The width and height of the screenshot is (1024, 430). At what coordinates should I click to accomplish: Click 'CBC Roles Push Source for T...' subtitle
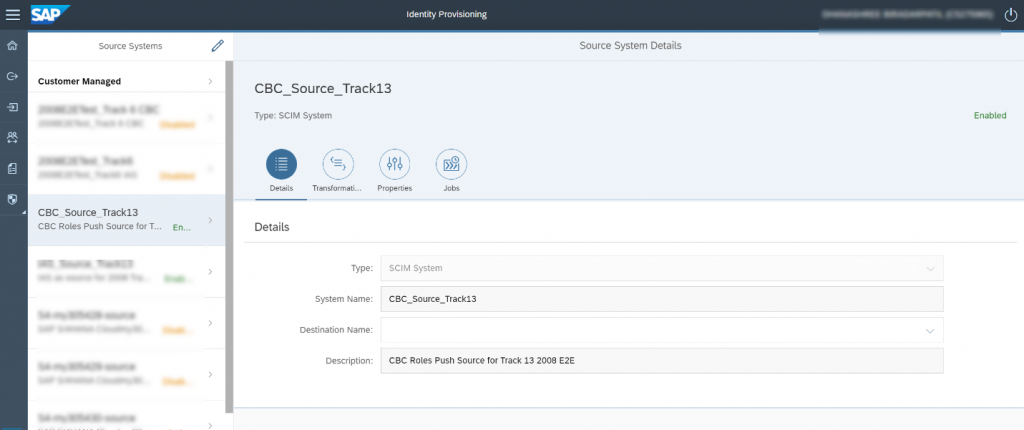pos(100,227)
